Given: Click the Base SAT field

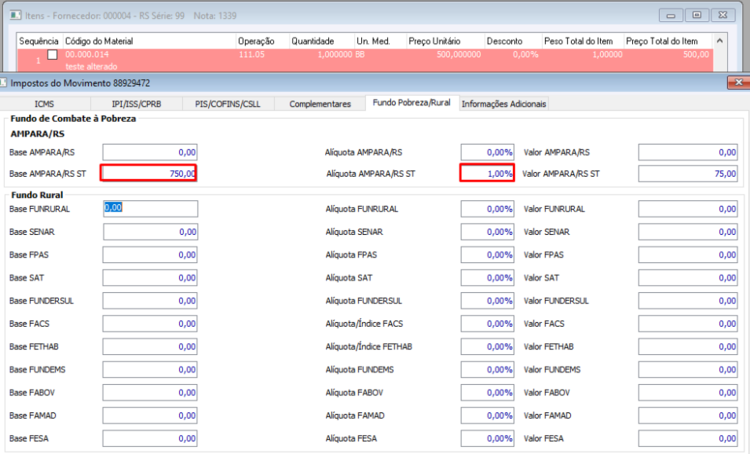Looking at the screenshot, I should (x=150, y=278).
